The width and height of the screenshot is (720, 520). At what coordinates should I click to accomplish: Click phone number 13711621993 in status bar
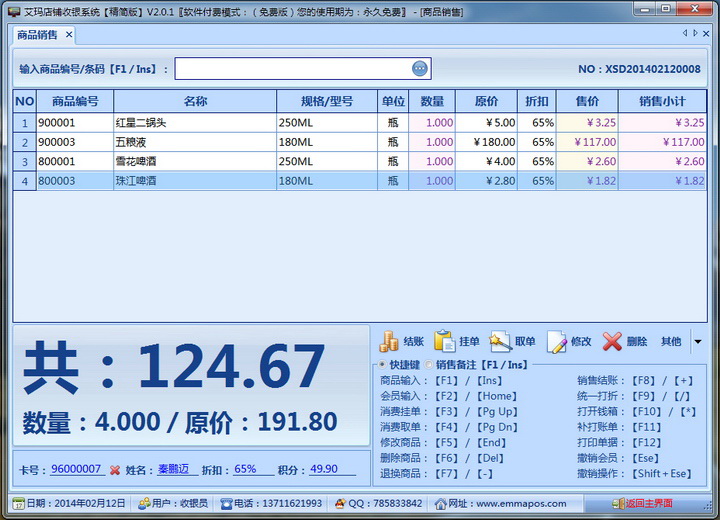coord(292,503)
